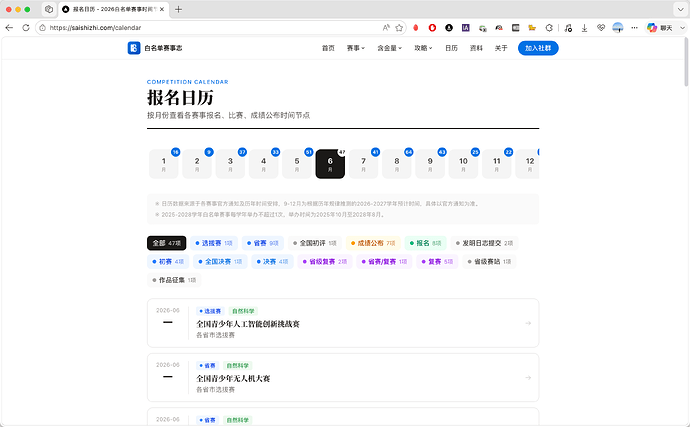690x427 pixels.
Task: Select month 7 月 tab
Action: pyautogui.click(x=363, y=164)
